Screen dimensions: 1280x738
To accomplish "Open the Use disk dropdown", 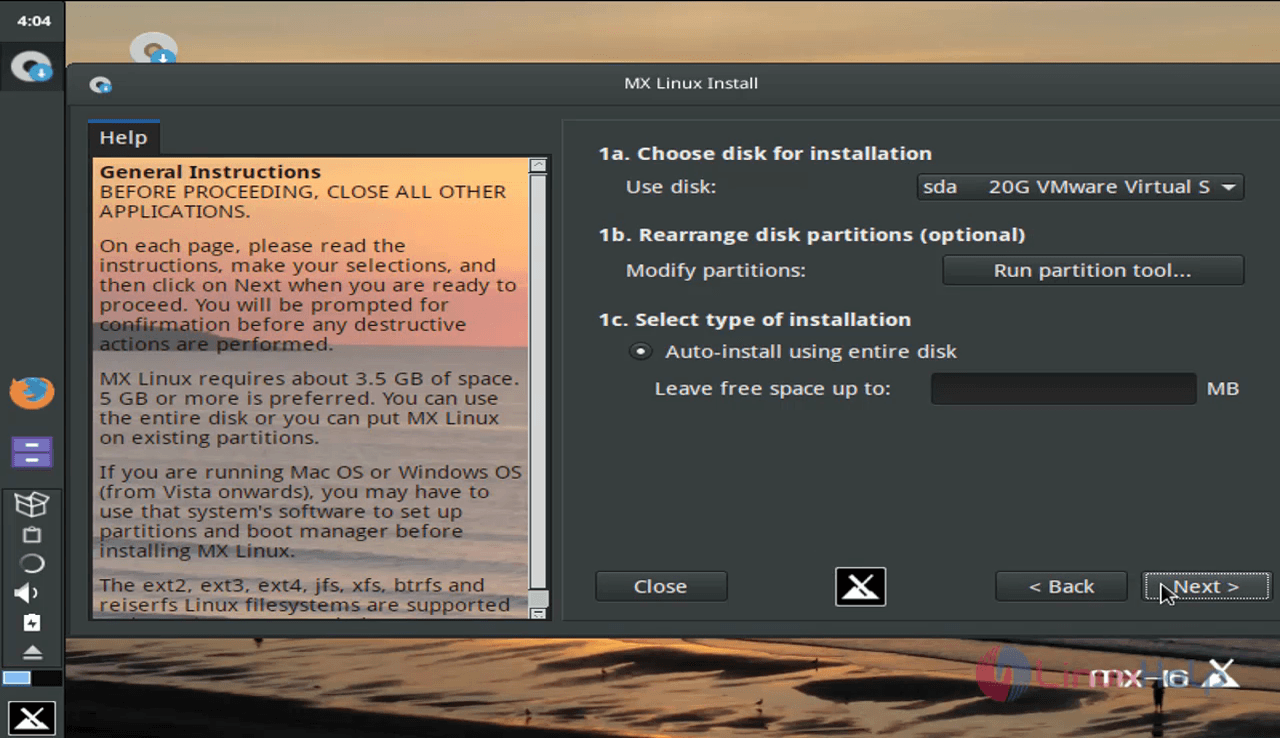I will 1080,187.
